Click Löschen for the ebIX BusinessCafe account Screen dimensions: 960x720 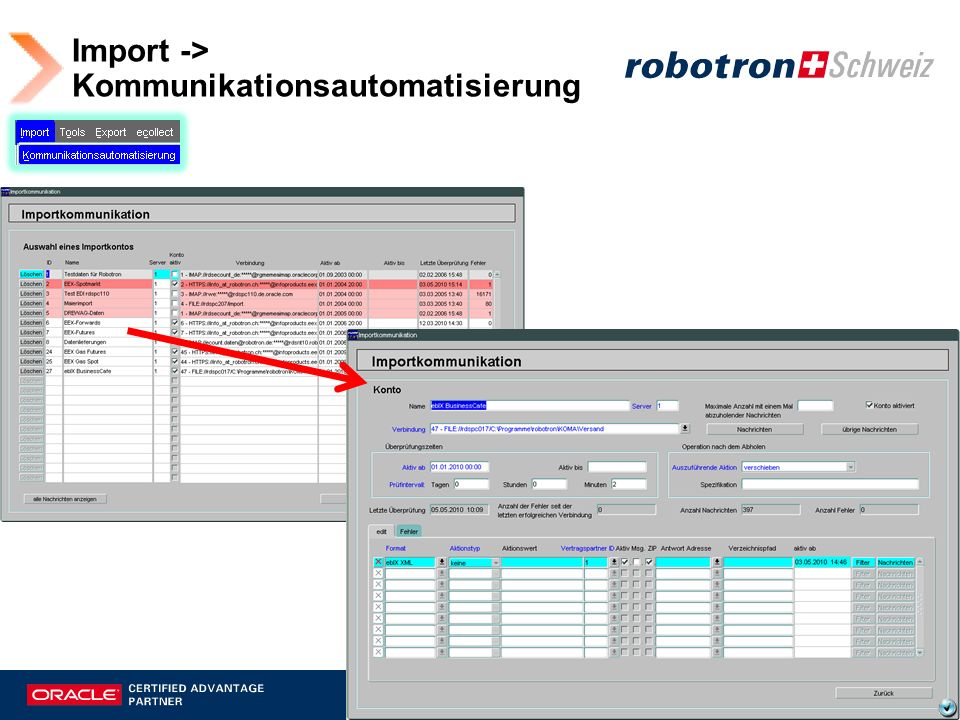(31, 371)
